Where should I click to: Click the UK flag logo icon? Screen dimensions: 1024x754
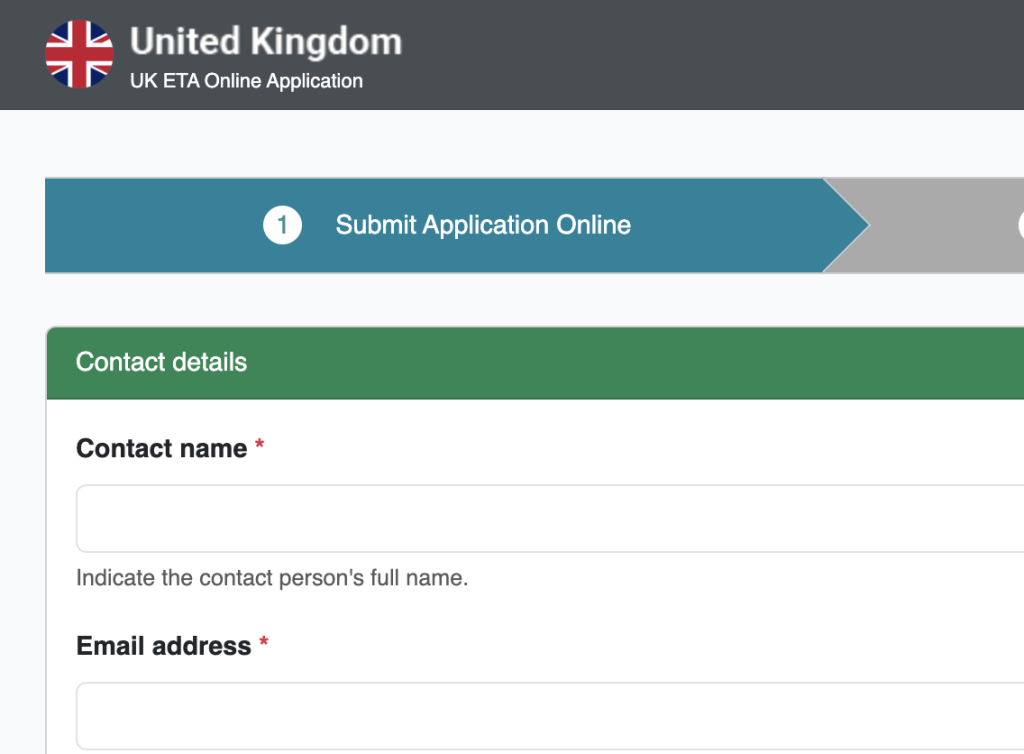79,54
